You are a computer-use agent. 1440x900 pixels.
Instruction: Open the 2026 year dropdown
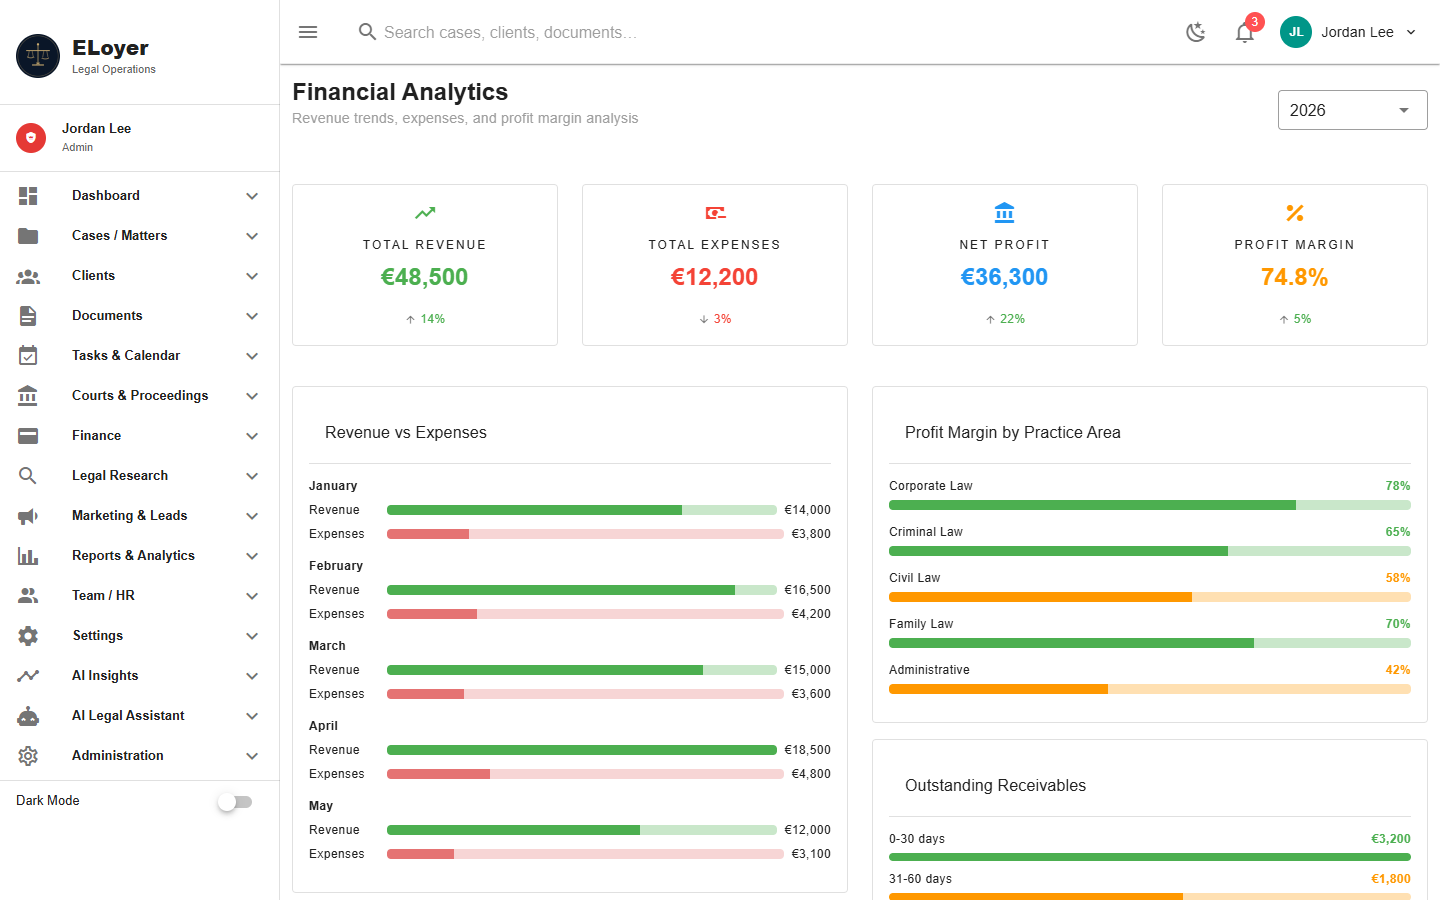[x=1352, y=110]
